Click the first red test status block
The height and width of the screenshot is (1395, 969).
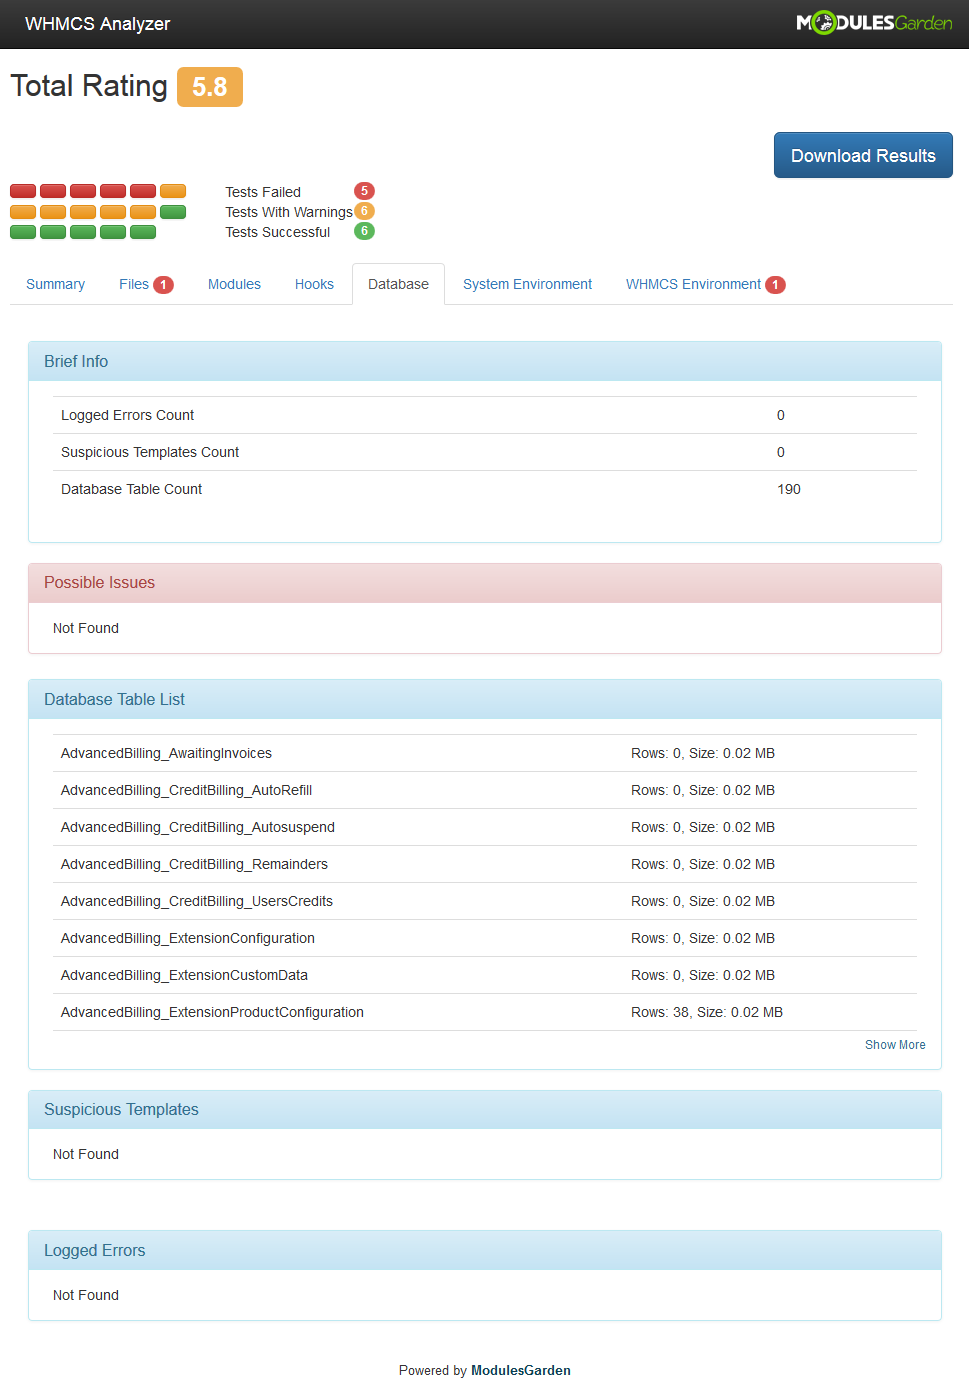[23, 191]
